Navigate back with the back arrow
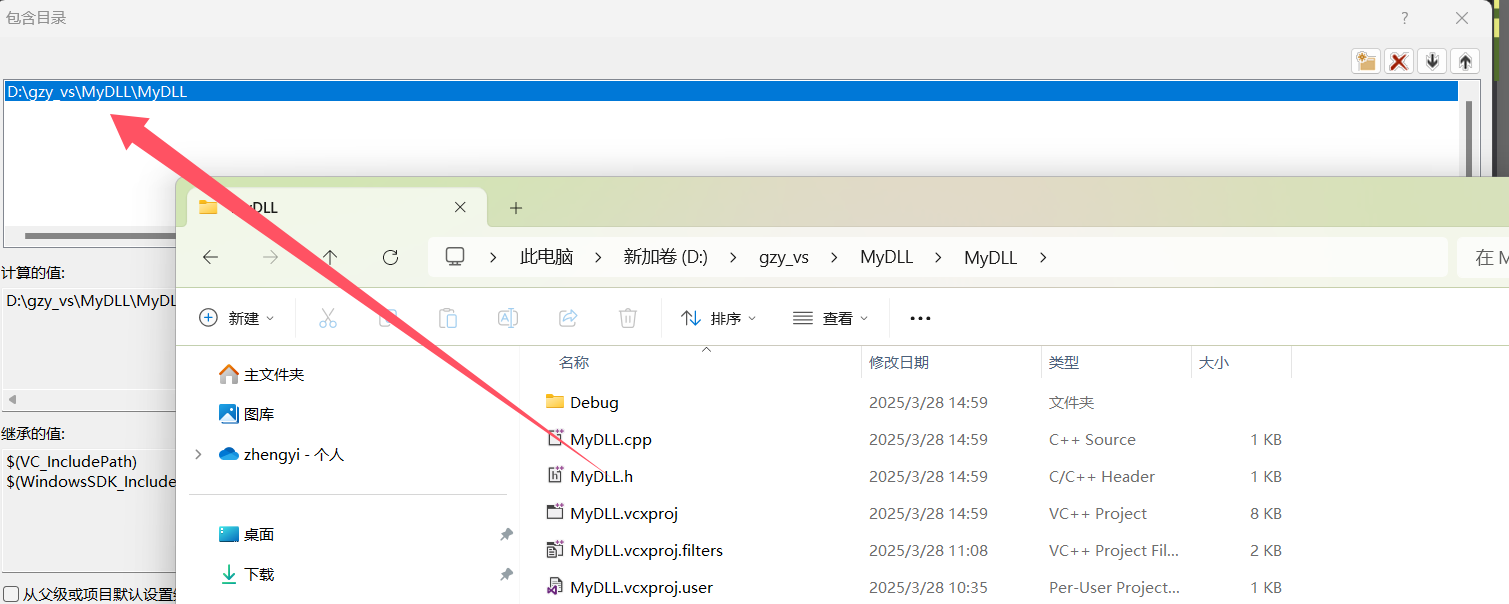Screen dimensions: 1509x604 coord(210,257)
